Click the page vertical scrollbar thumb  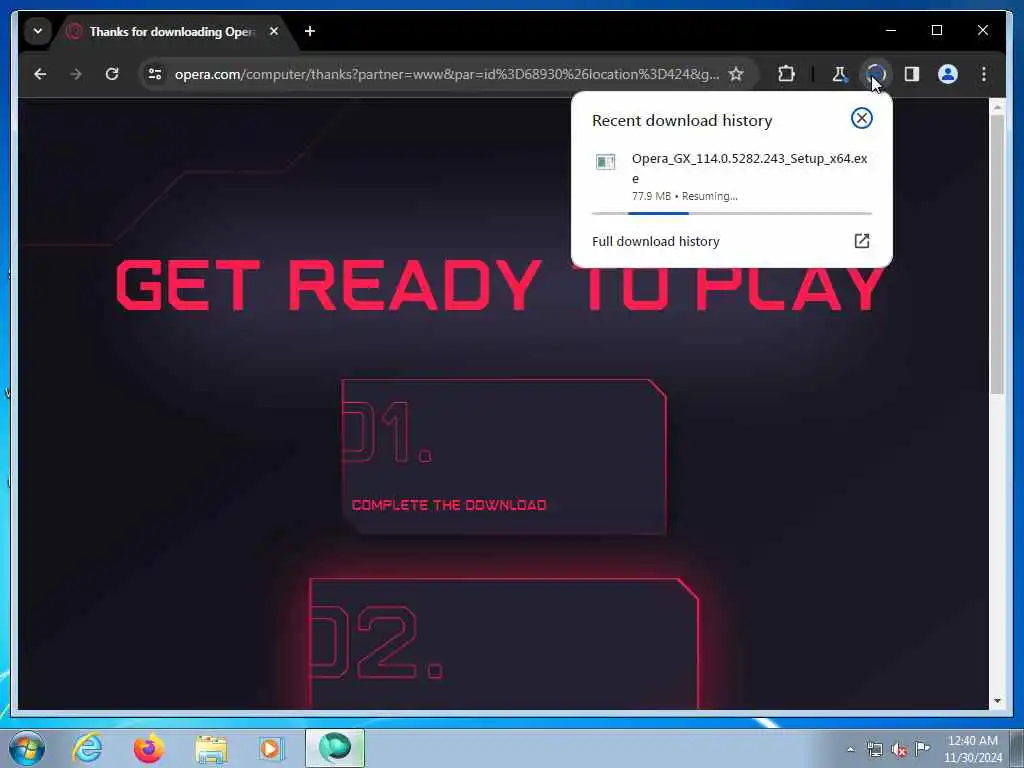pos(997,253)
